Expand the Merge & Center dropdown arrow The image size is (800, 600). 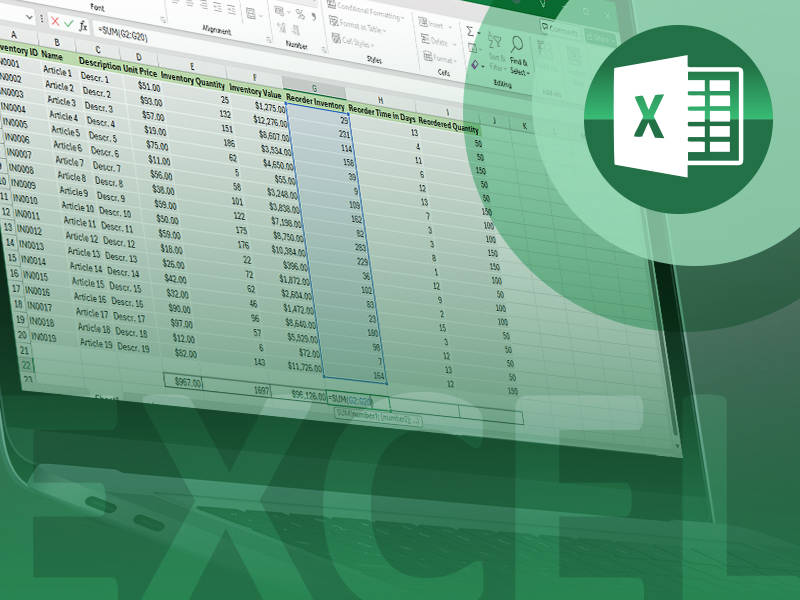point(260,15)
